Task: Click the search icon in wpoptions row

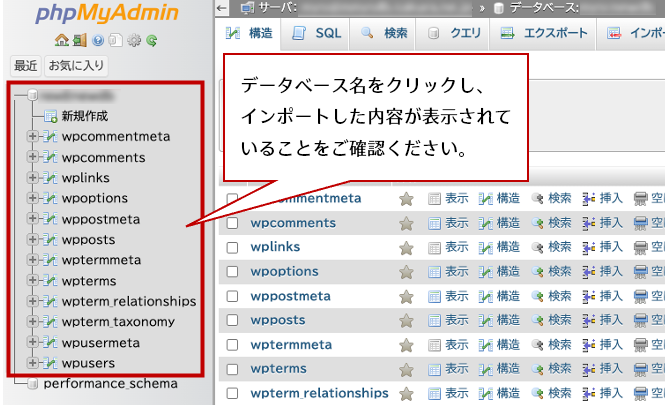Action: coord(538,272)
